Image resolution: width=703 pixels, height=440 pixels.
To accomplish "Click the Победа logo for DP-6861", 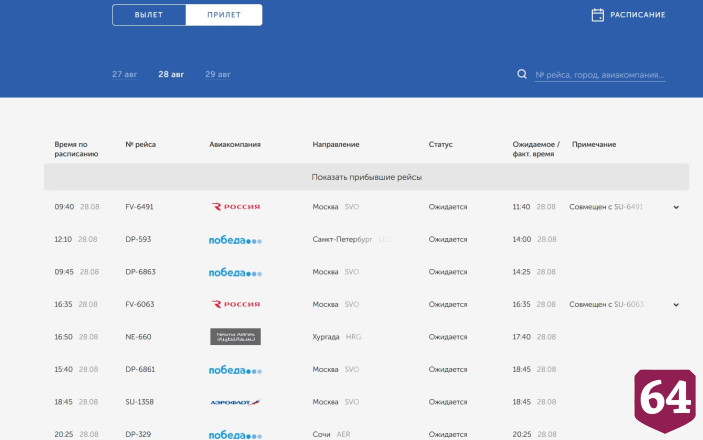I will (x=235, y=370).
